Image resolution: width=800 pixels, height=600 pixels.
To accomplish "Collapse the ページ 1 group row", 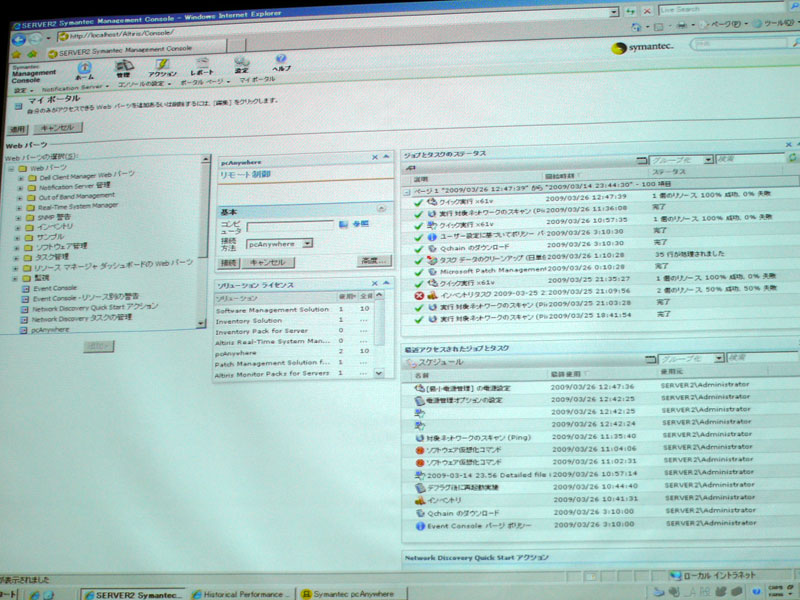I will pos(407,192).
